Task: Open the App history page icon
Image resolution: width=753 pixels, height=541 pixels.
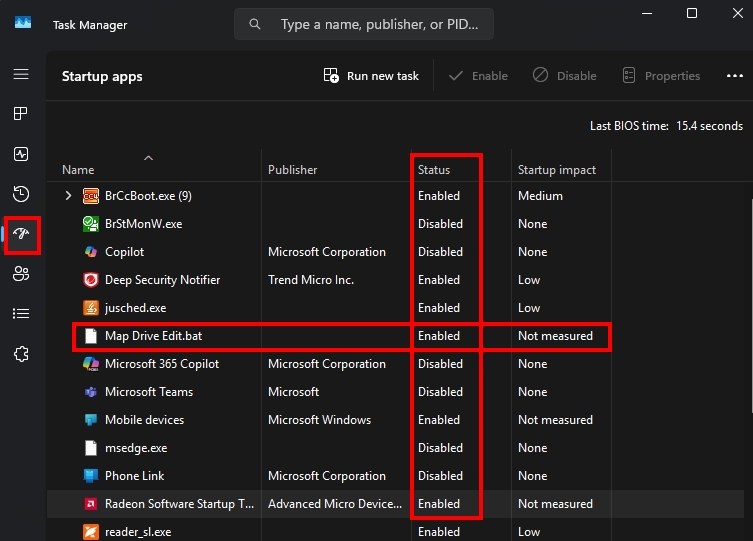Action: 21,194
